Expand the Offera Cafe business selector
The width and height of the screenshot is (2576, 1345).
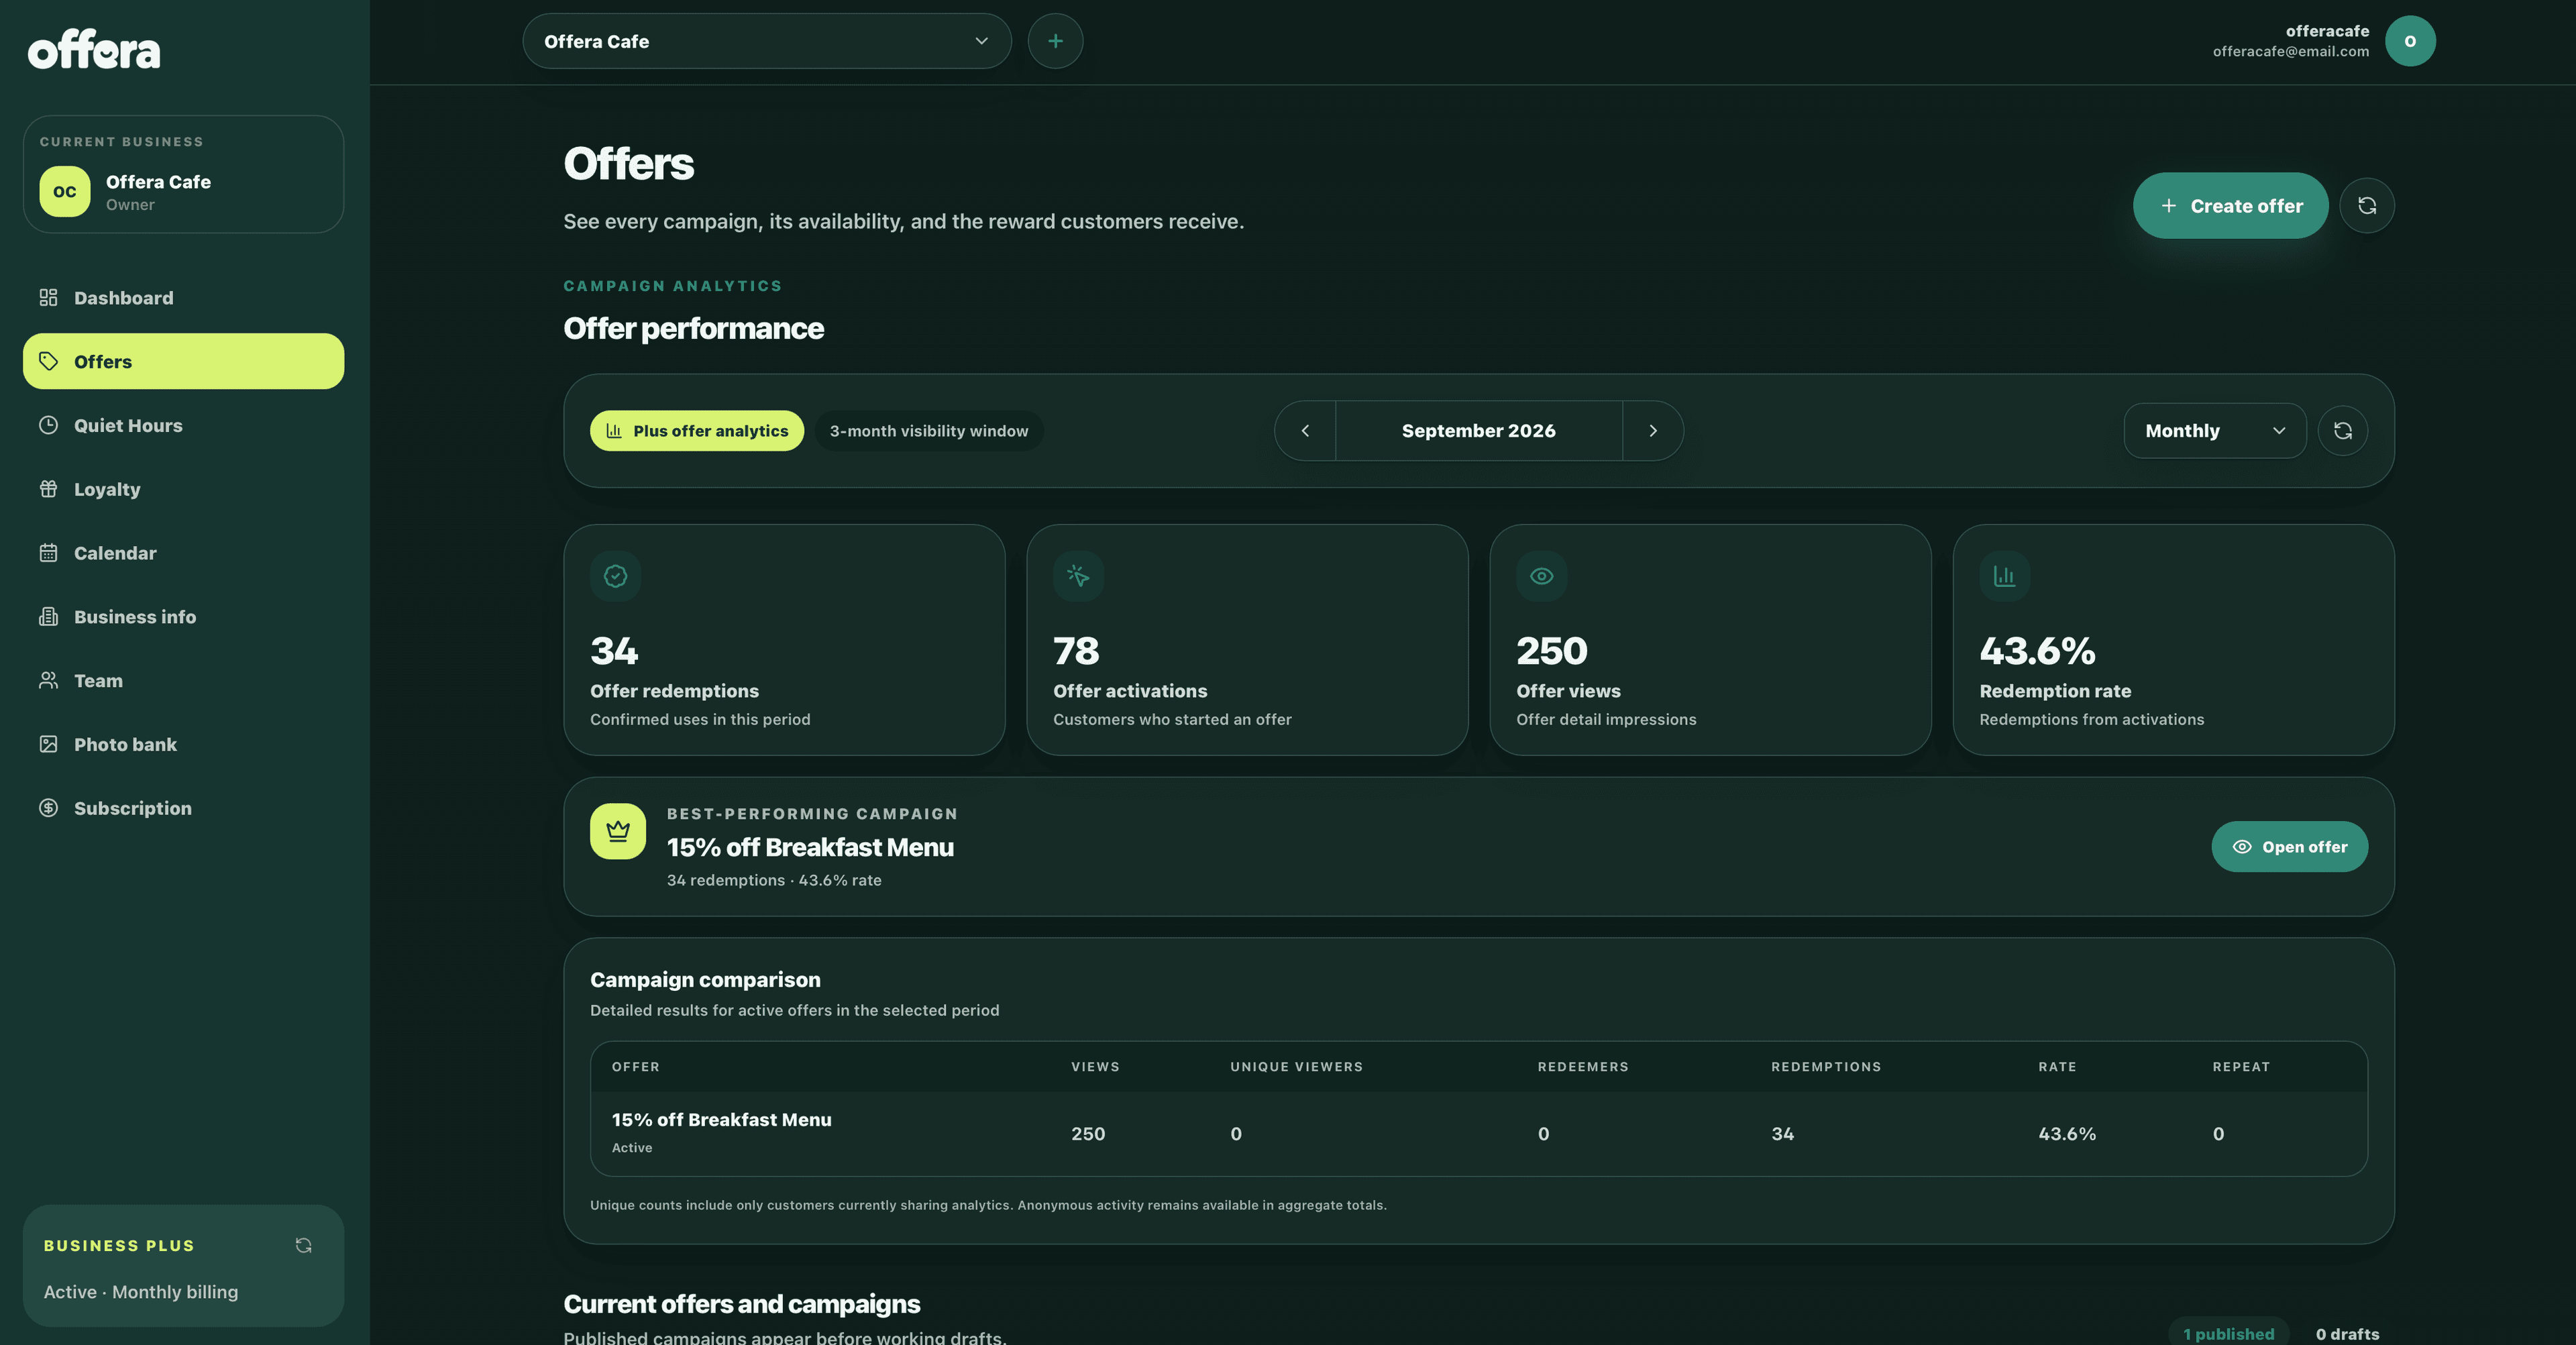point(767,41)
